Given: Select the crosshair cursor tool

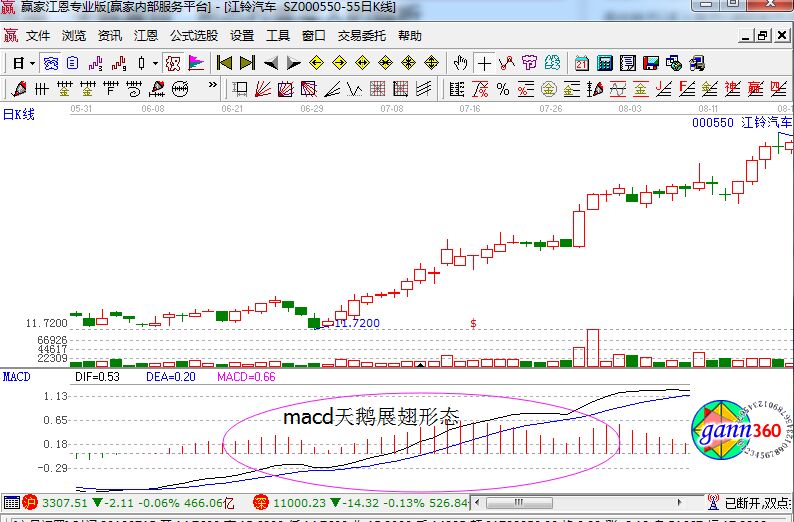Looking at the screenshot, I should (x=484, y=63).
